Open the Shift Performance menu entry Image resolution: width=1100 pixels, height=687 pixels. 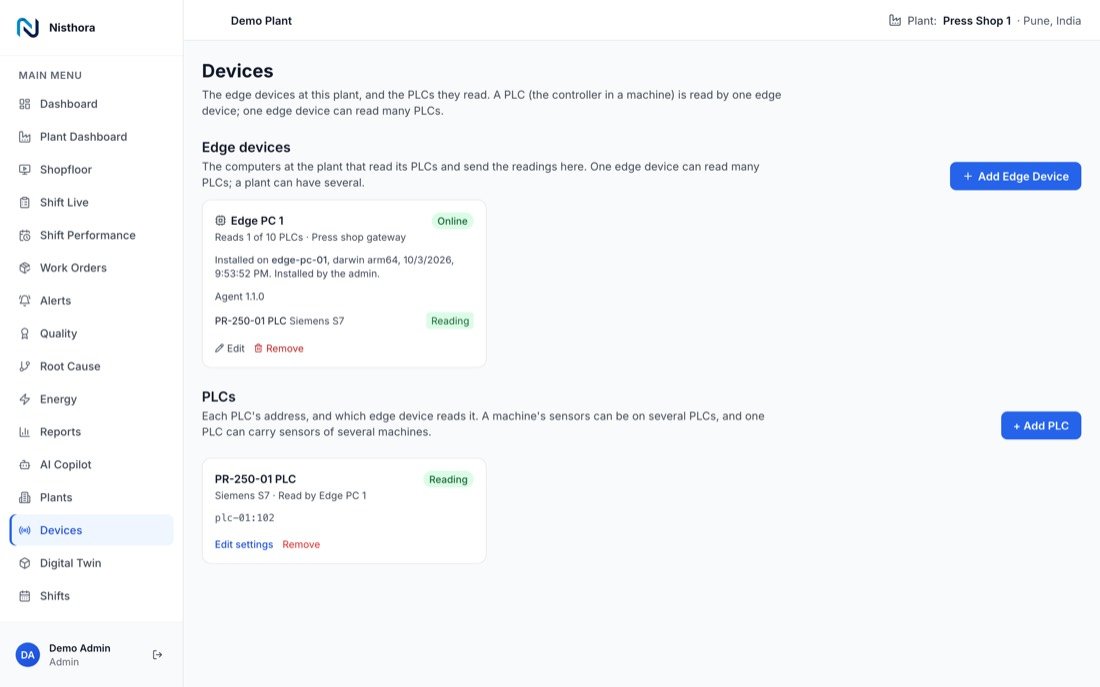[92, 235]
